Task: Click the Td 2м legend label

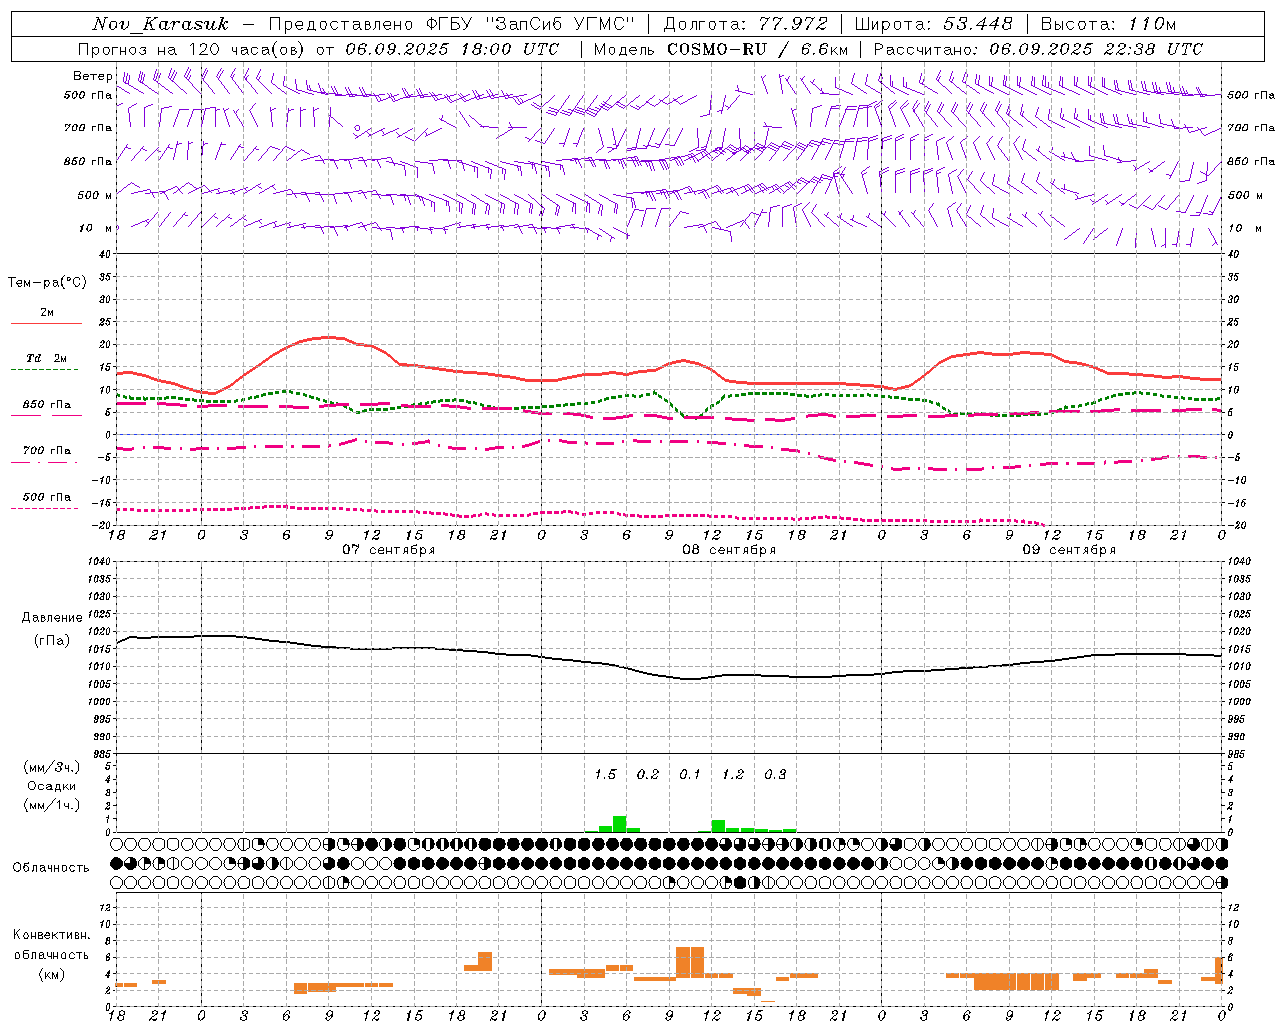Action: pyautogui.click(x=47, y=358)
